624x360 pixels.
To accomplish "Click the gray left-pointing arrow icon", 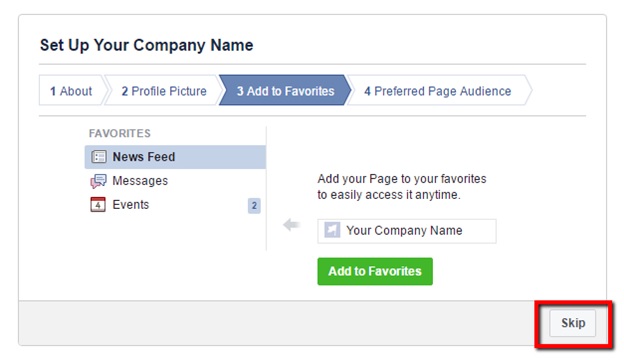I will [x=291, y=225].
